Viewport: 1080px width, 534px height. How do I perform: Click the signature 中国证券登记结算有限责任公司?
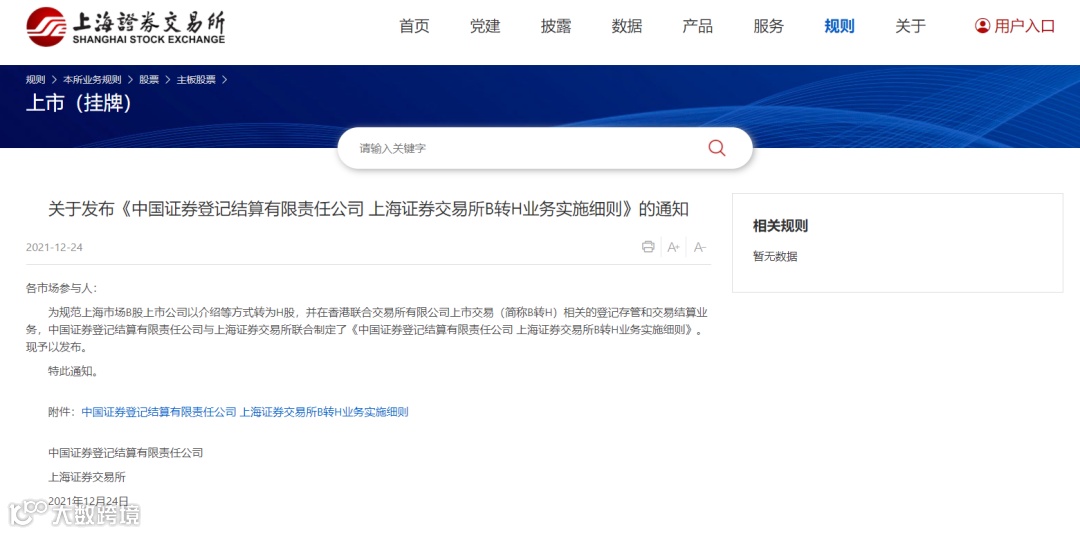pyautogui.click(x=126, y=453)
